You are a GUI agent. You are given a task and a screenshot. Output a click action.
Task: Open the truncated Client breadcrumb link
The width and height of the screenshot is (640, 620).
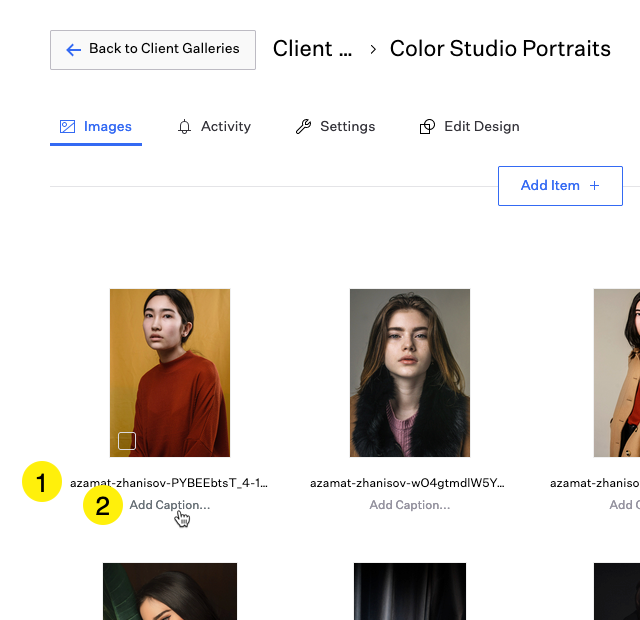(x=312, y=49)
